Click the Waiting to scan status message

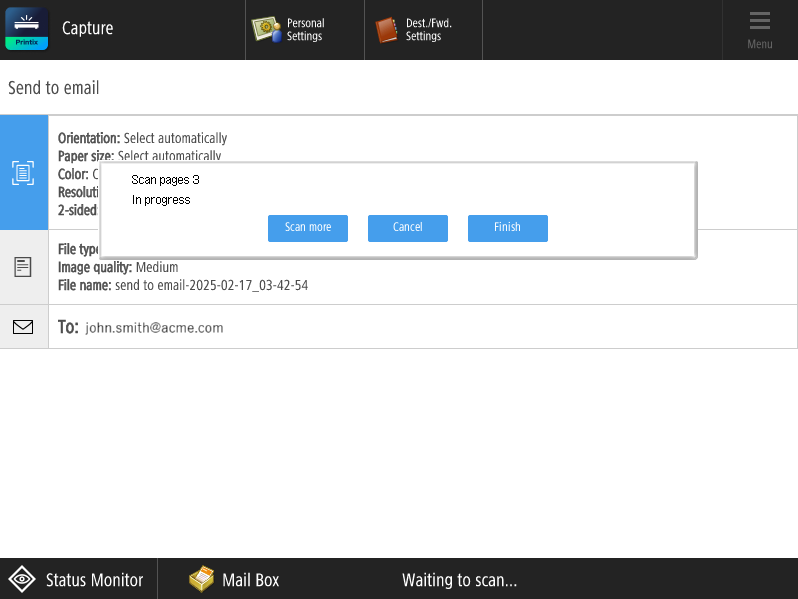[x=459, y=580]
